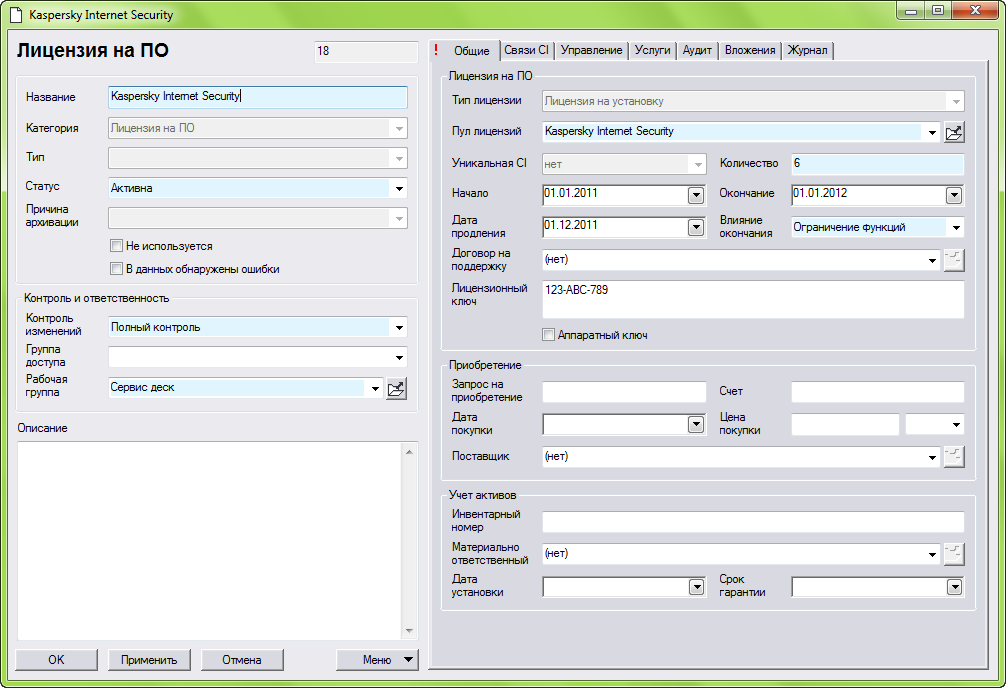Open the Вложения tab
Image resolution: width=1006 pixels, height=688 pixels.
tap(750, 50)
